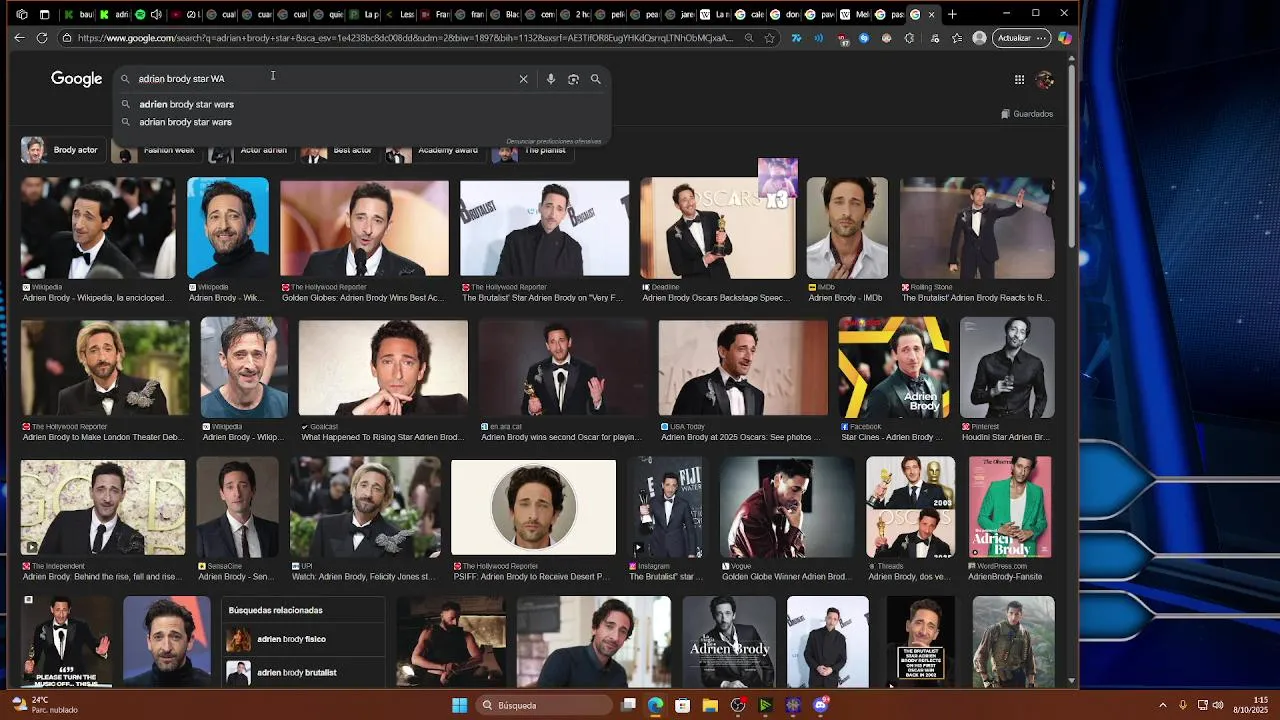The height and width of the screenshot is (720, 1280).
Task: Open related search 'adrien brody brutalist'
Action: tap(304, 673)
